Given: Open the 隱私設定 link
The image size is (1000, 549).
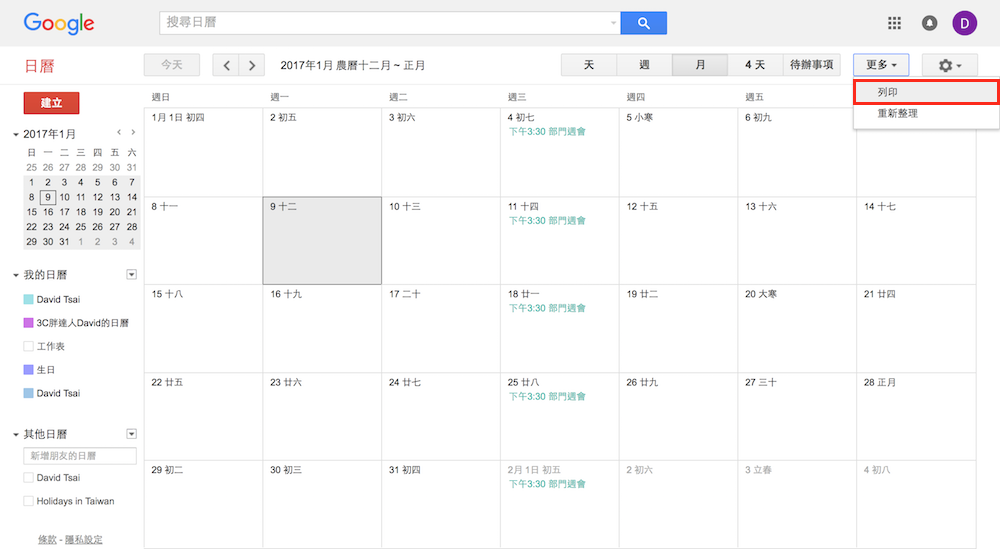Looking at the screenshot, I should [x=84, y=540].
